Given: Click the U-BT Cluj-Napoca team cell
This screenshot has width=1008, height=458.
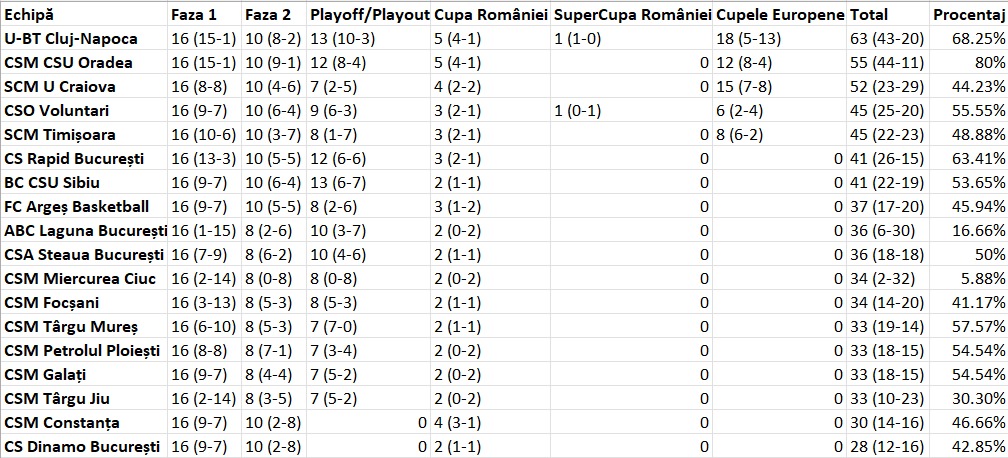Looking at the screenshot, I should (85, 39).
